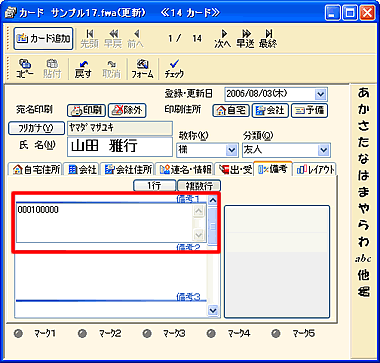
Task: Select ま in the kana index
Action: 363,192
